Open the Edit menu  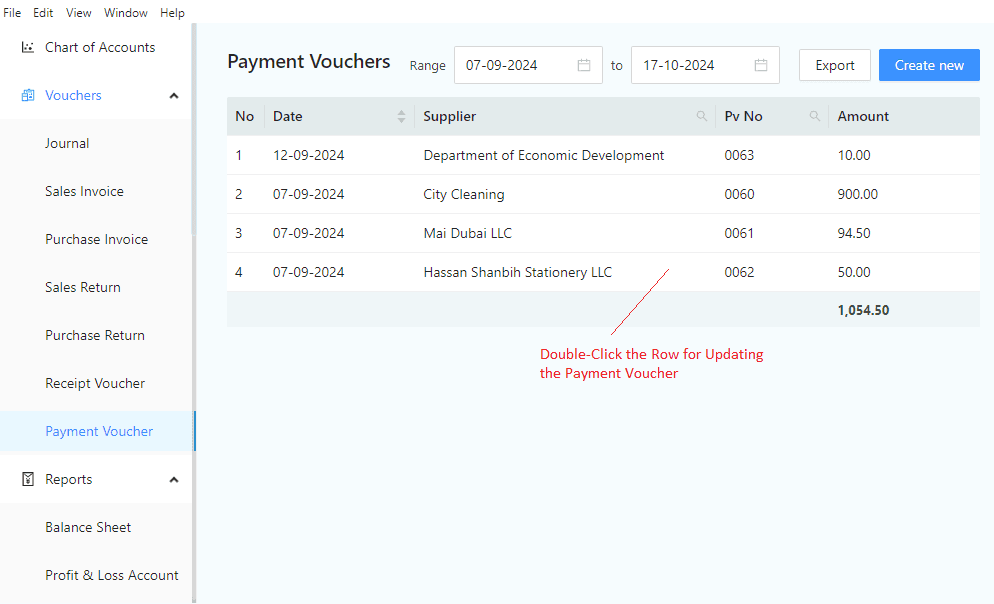[x=43, y=13]
